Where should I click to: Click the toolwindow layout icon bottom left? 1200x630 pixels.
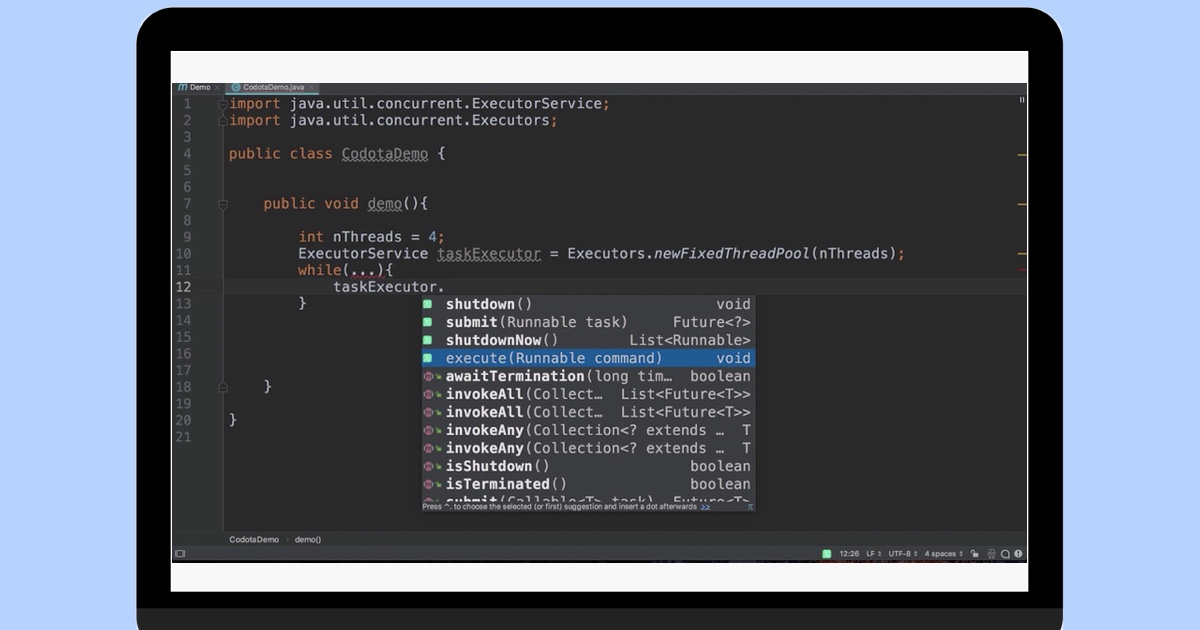click(x=181, y=552)
